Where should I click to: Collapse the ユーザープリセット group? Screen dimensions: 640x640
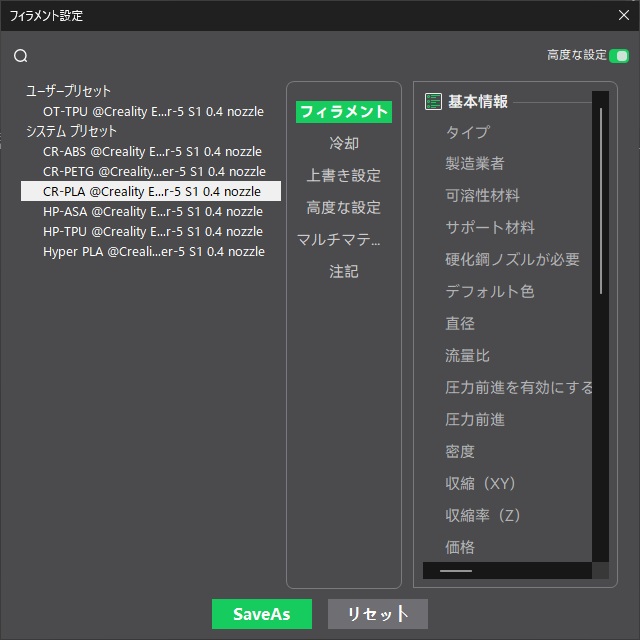pos(69,91)
